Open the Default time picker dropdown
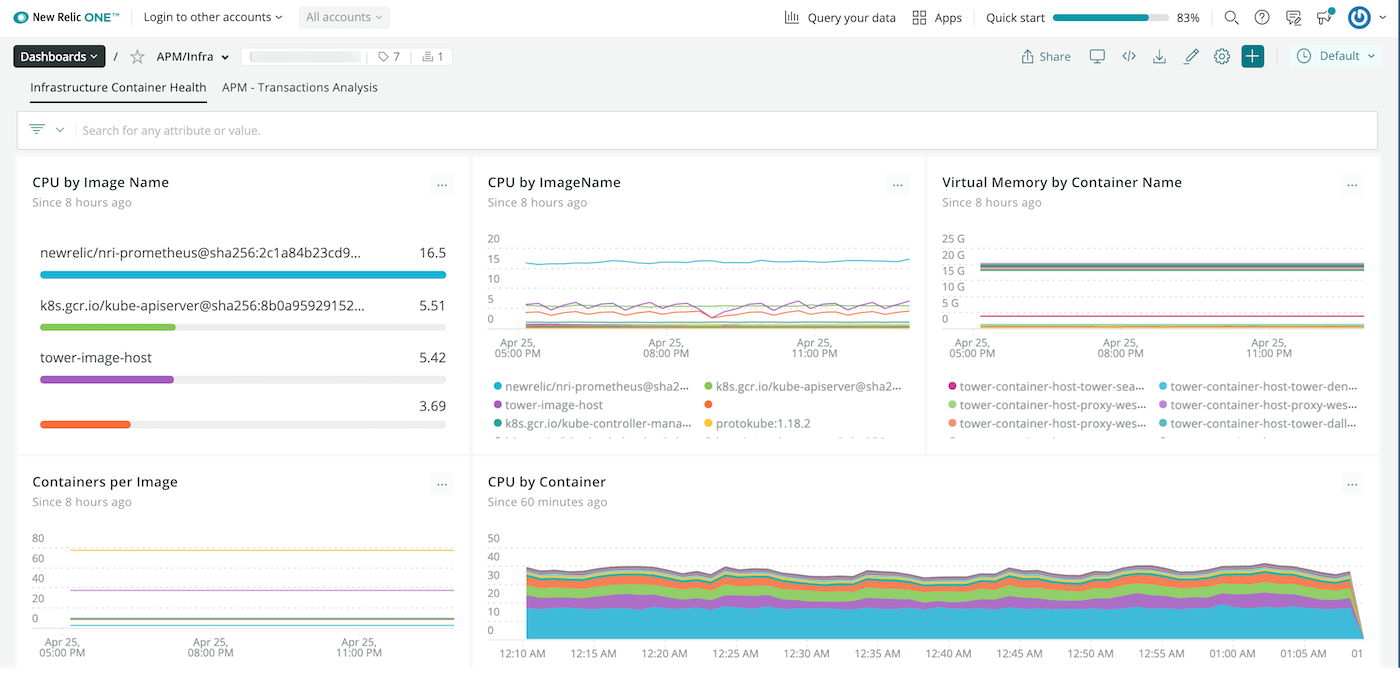The height and width of the screenshot is (673, 1400). (1336, 56)
